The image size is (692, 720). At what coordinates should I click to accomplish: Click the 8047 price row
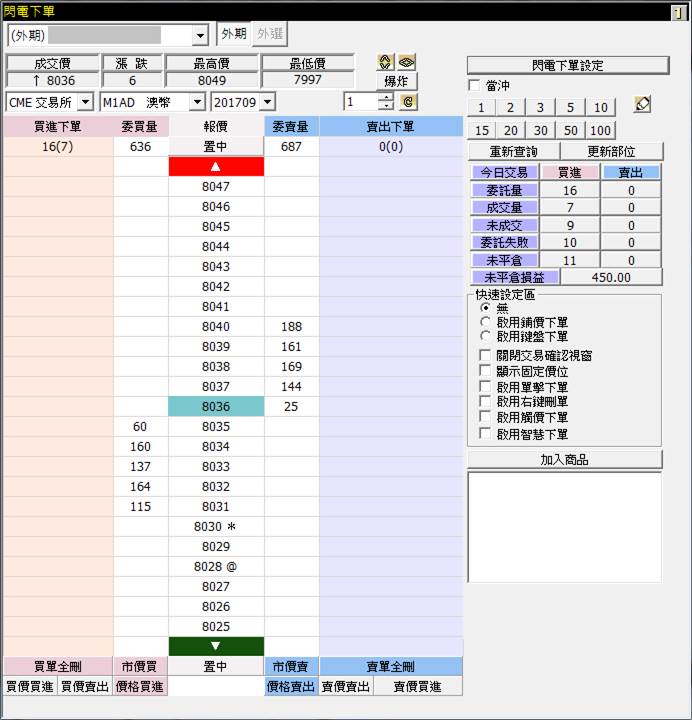(x=216, y=186)
